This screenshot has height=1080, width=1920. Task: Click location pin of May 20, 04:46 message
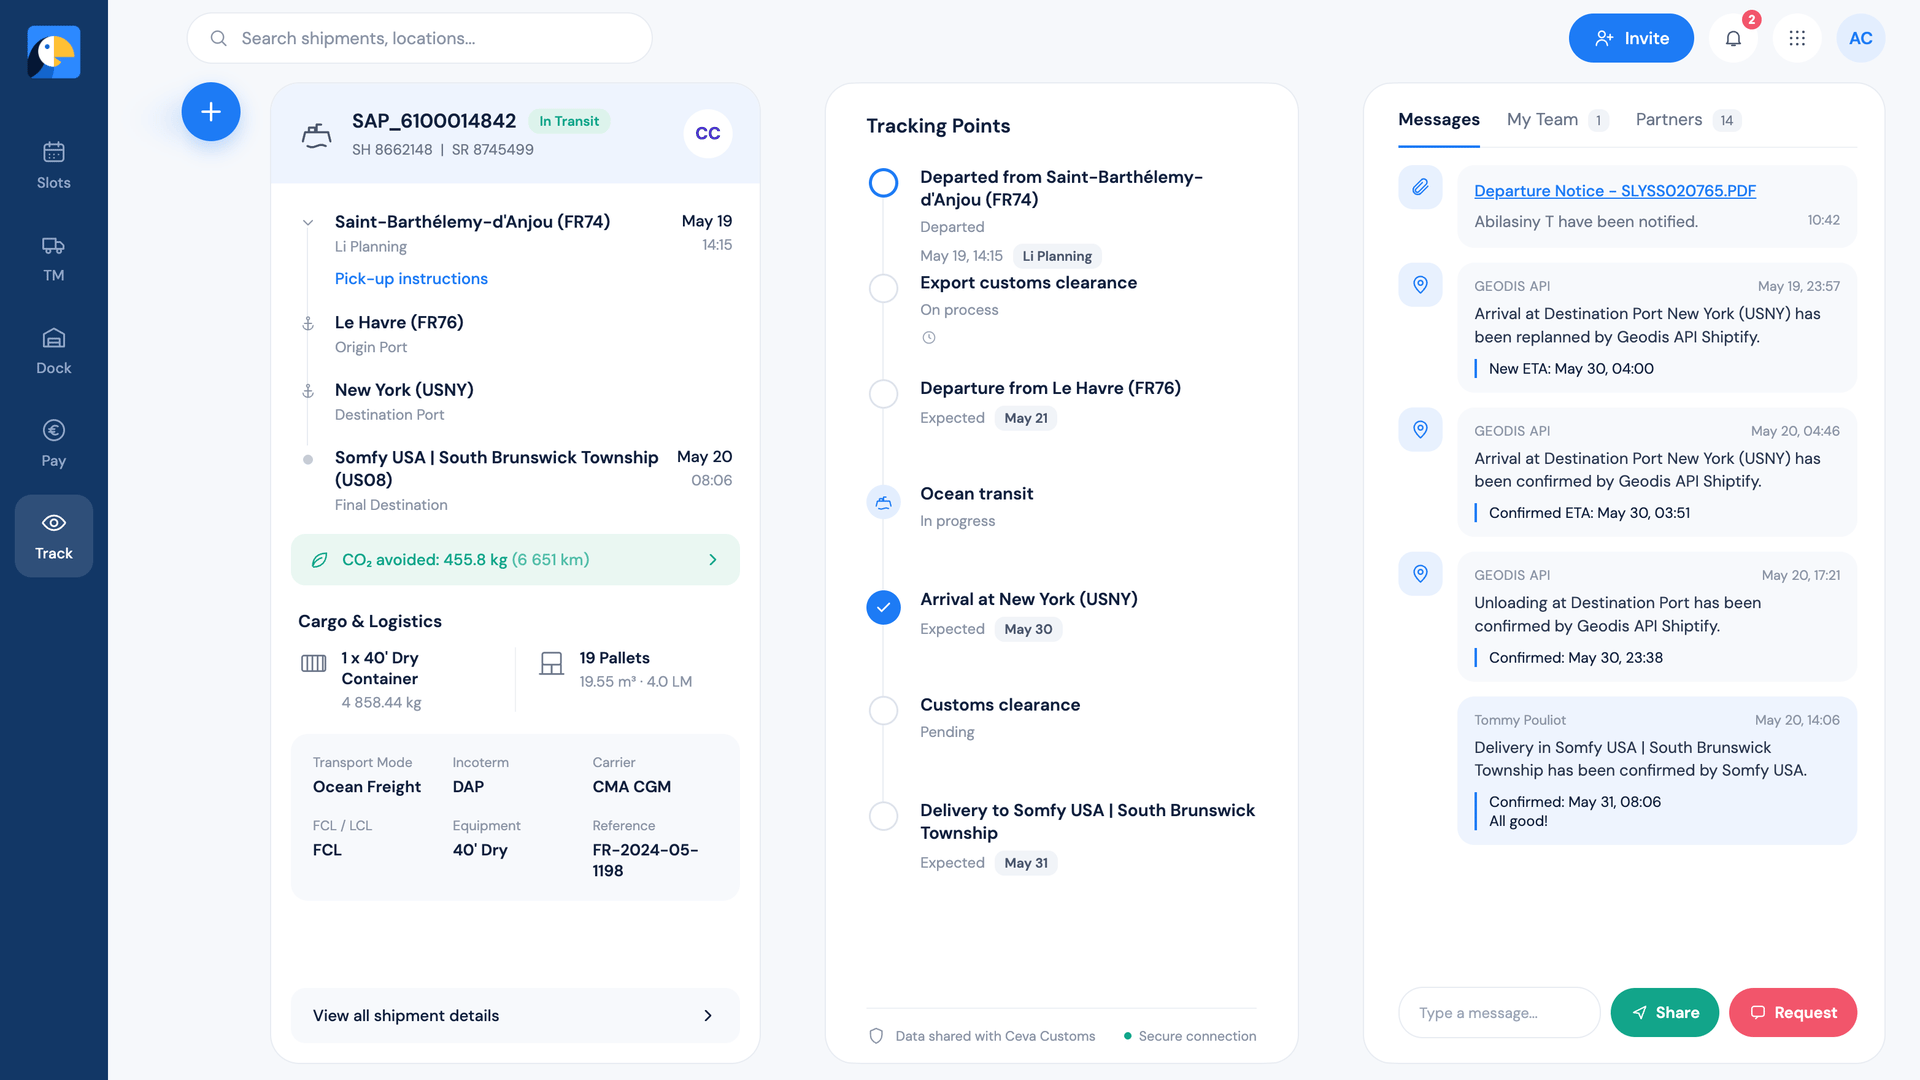click(1420, 430)
